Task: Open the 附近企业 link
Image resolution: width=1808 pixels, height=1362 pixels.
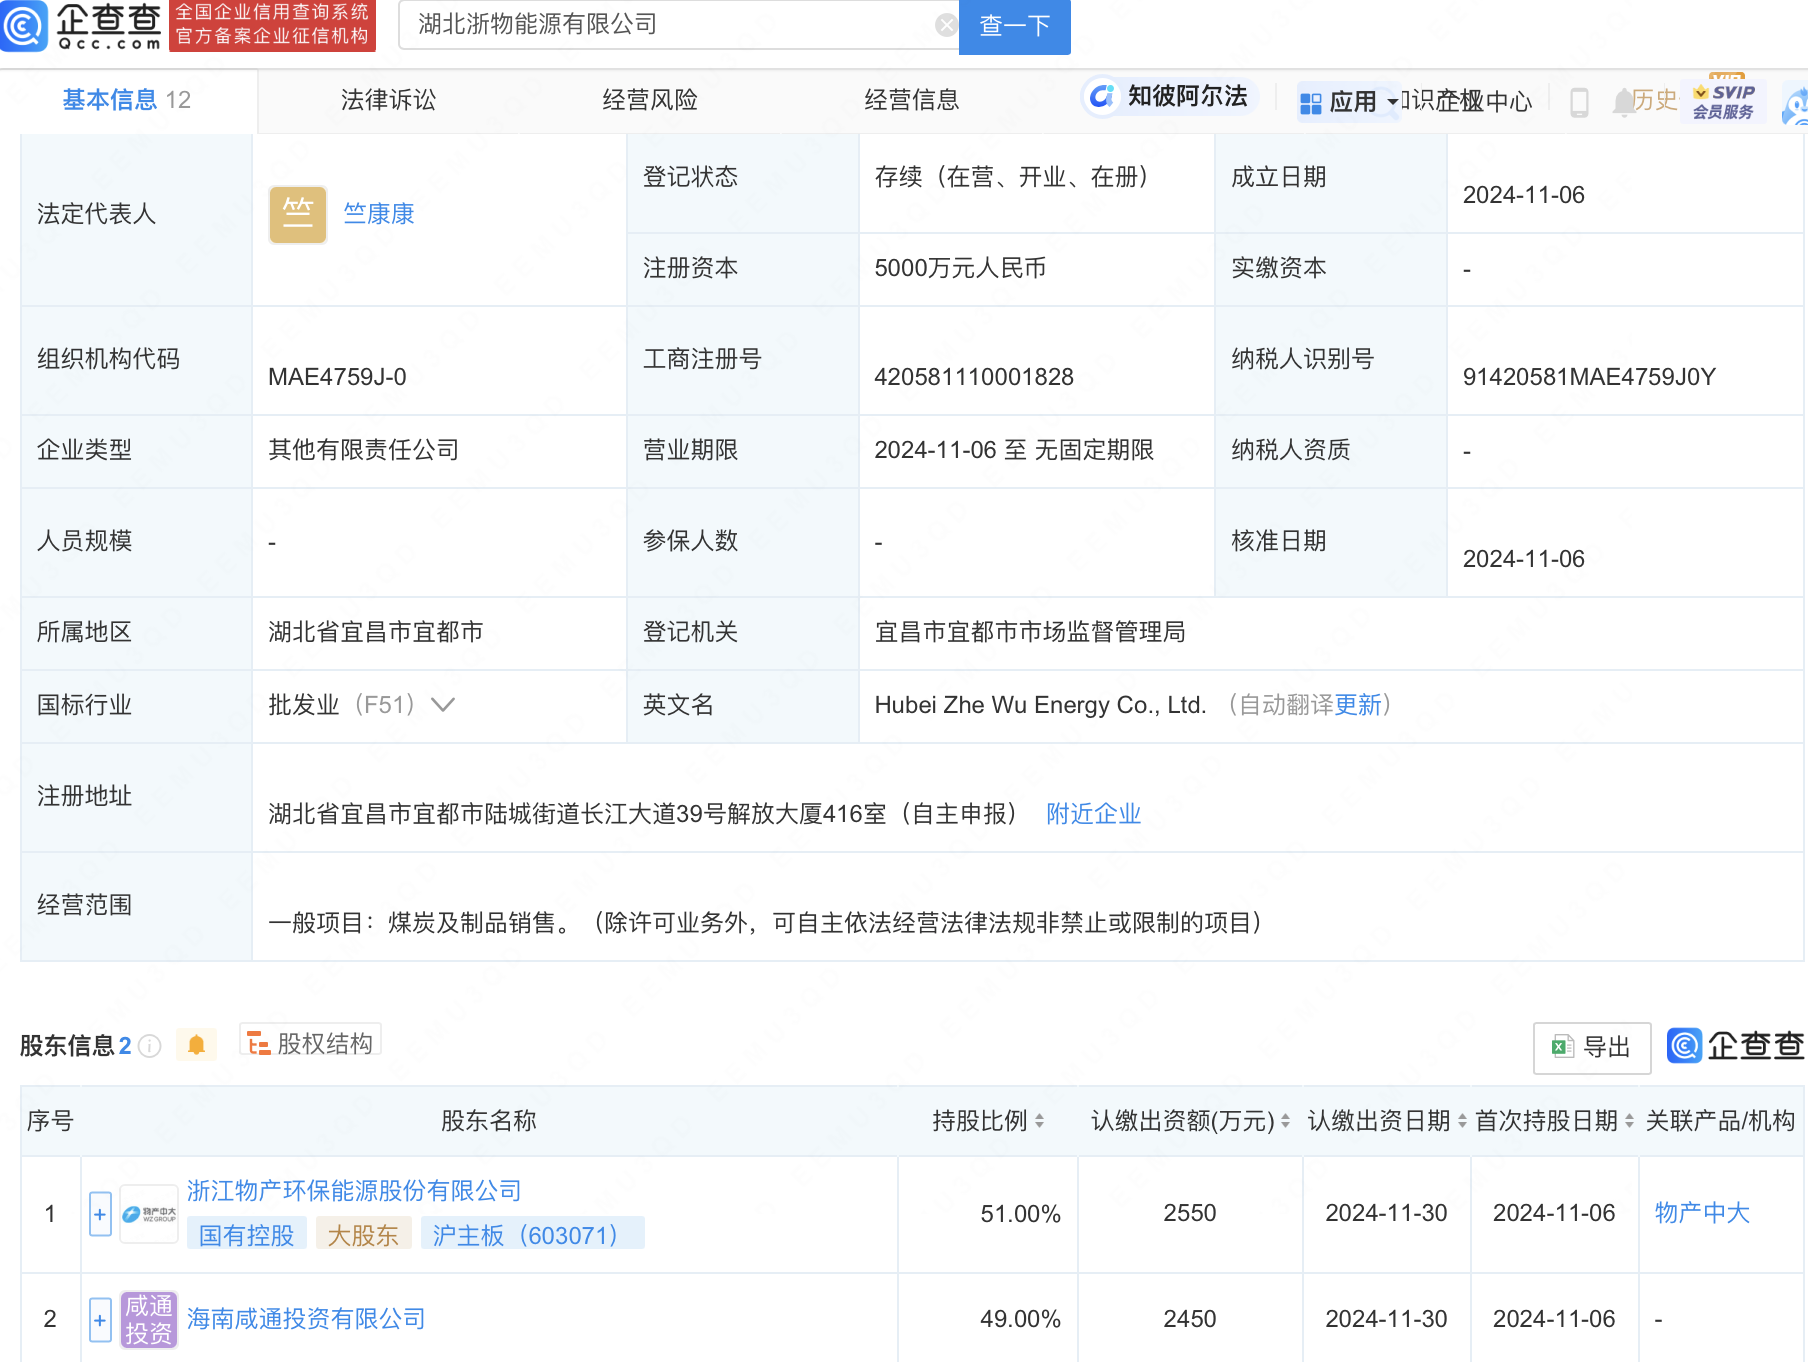Action: [1093, 814]
